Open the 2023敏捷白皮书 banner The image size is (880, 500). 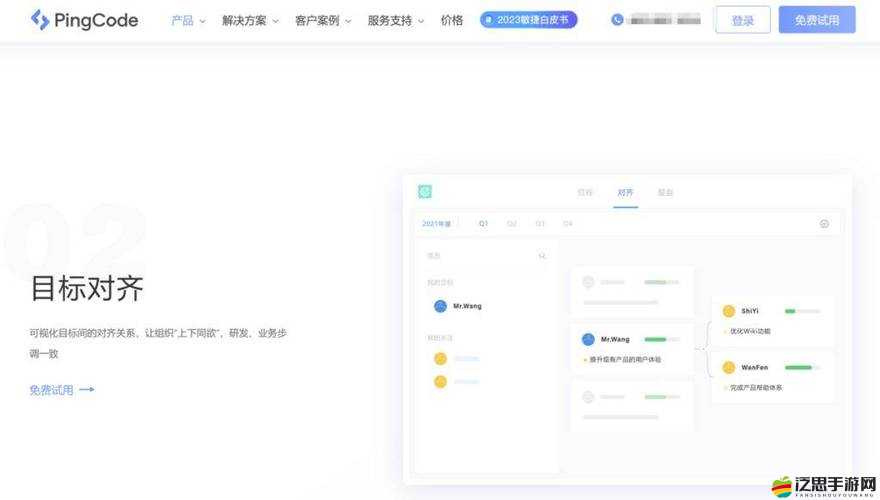point(528,20)
